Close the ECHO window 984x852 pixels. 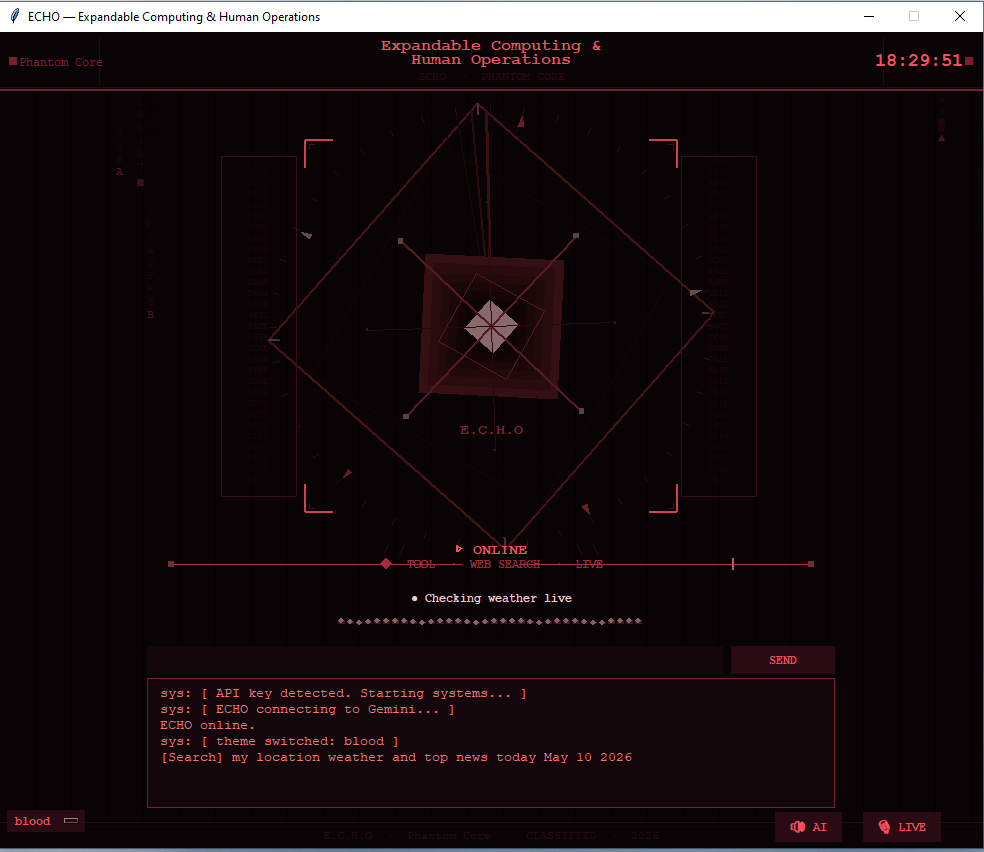[960, 16]
